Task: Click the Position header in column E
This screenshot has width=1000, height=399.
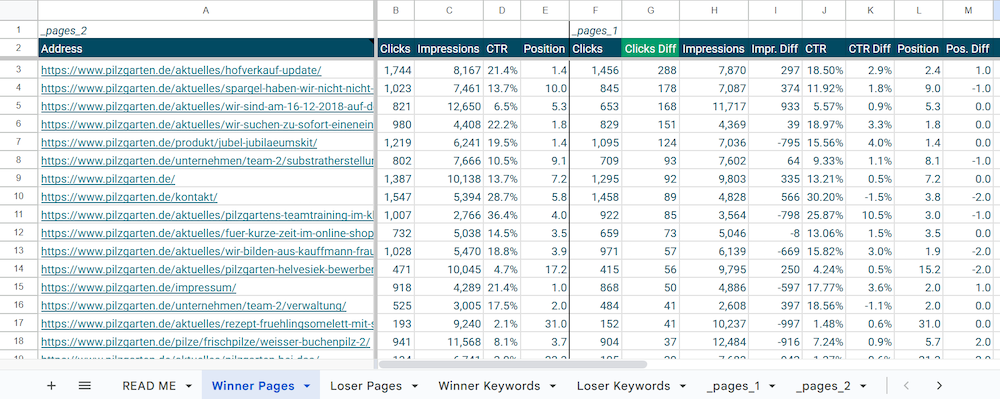Action: coord(545,48)
